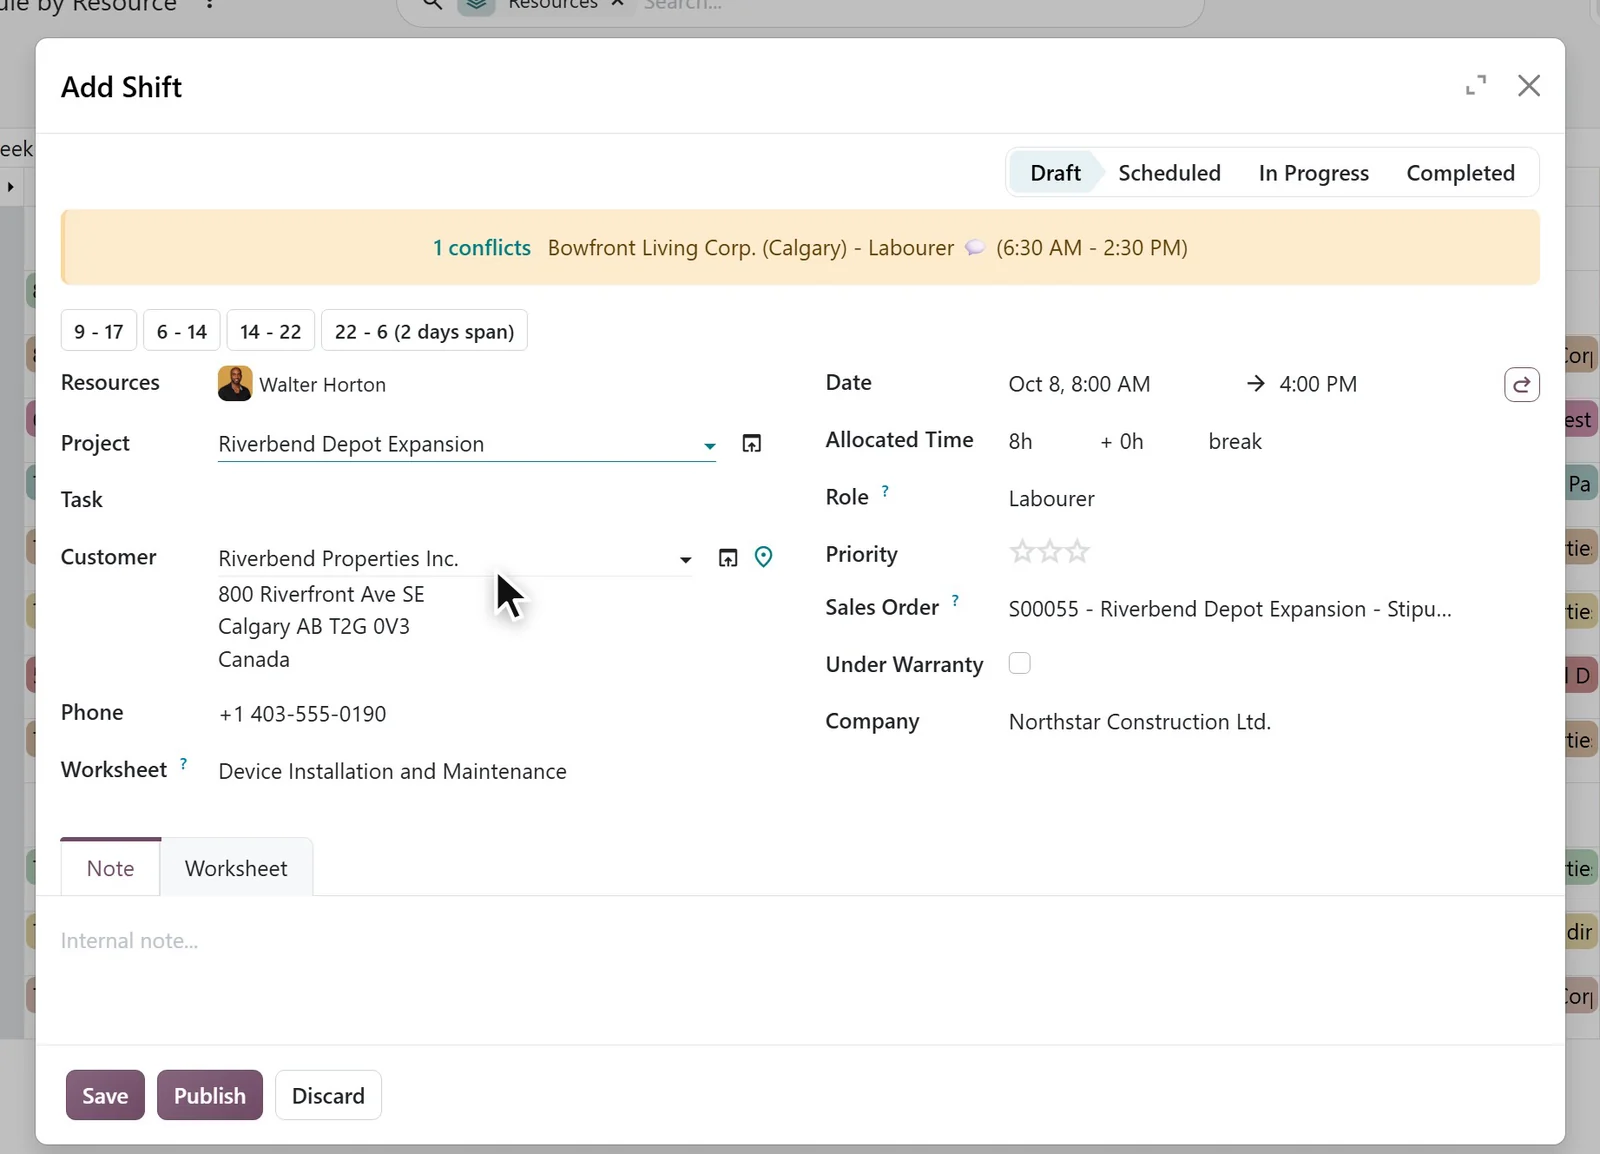Discard the shift changes
Viewport: 1600px width, 1154px height.
pyautogui.click(x=328, y=1095)
